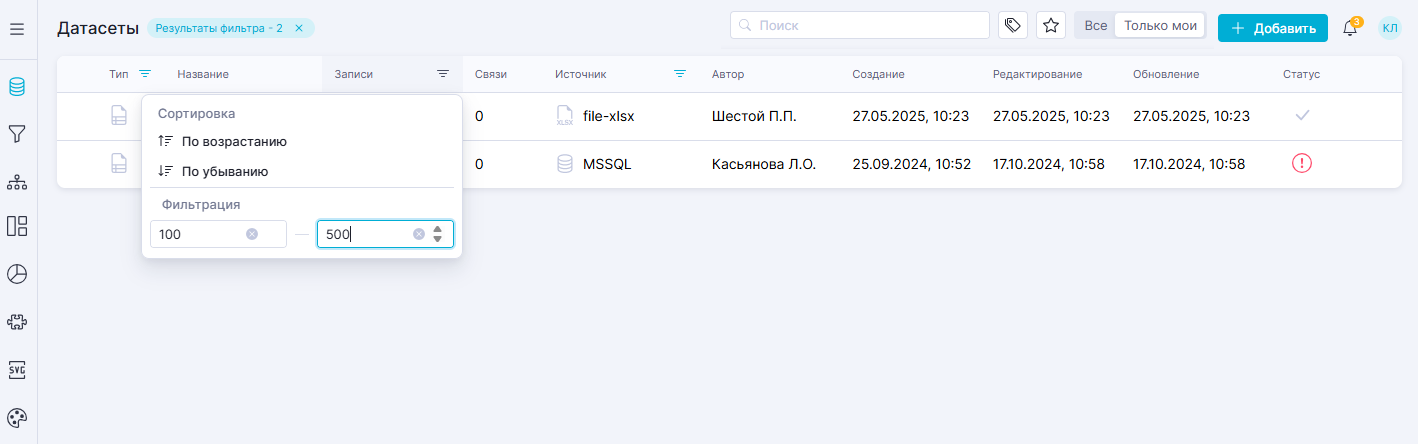Viewport: 1418px width, 444px height.
Task: Switch to "Все" datasets view
Action: (1095, 26)
